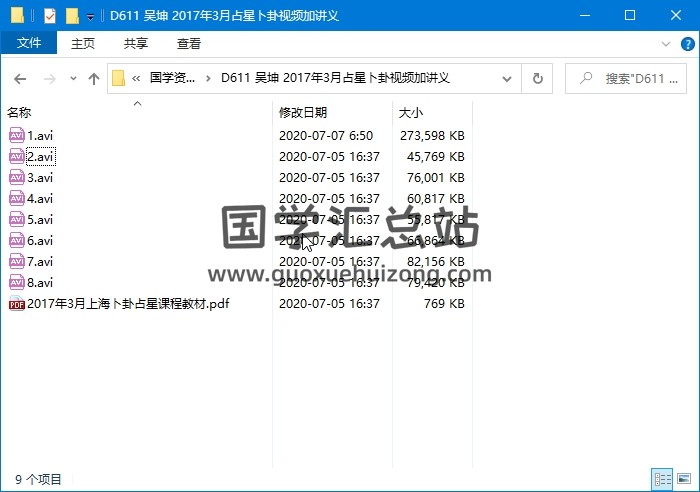Click the forward navigation arrow
This screenshot has height=492, width=700.
[x=50, y=79]
